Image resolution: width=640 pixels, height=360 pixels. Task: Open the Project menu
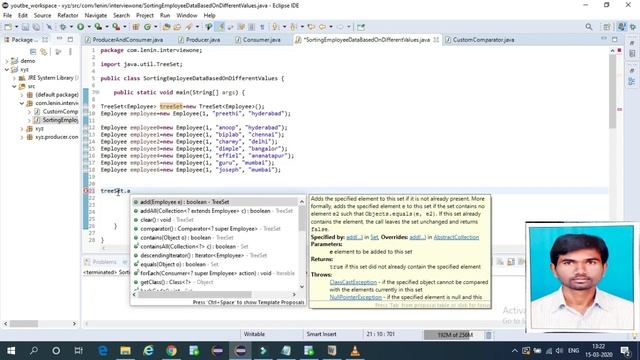click(145, 16)
